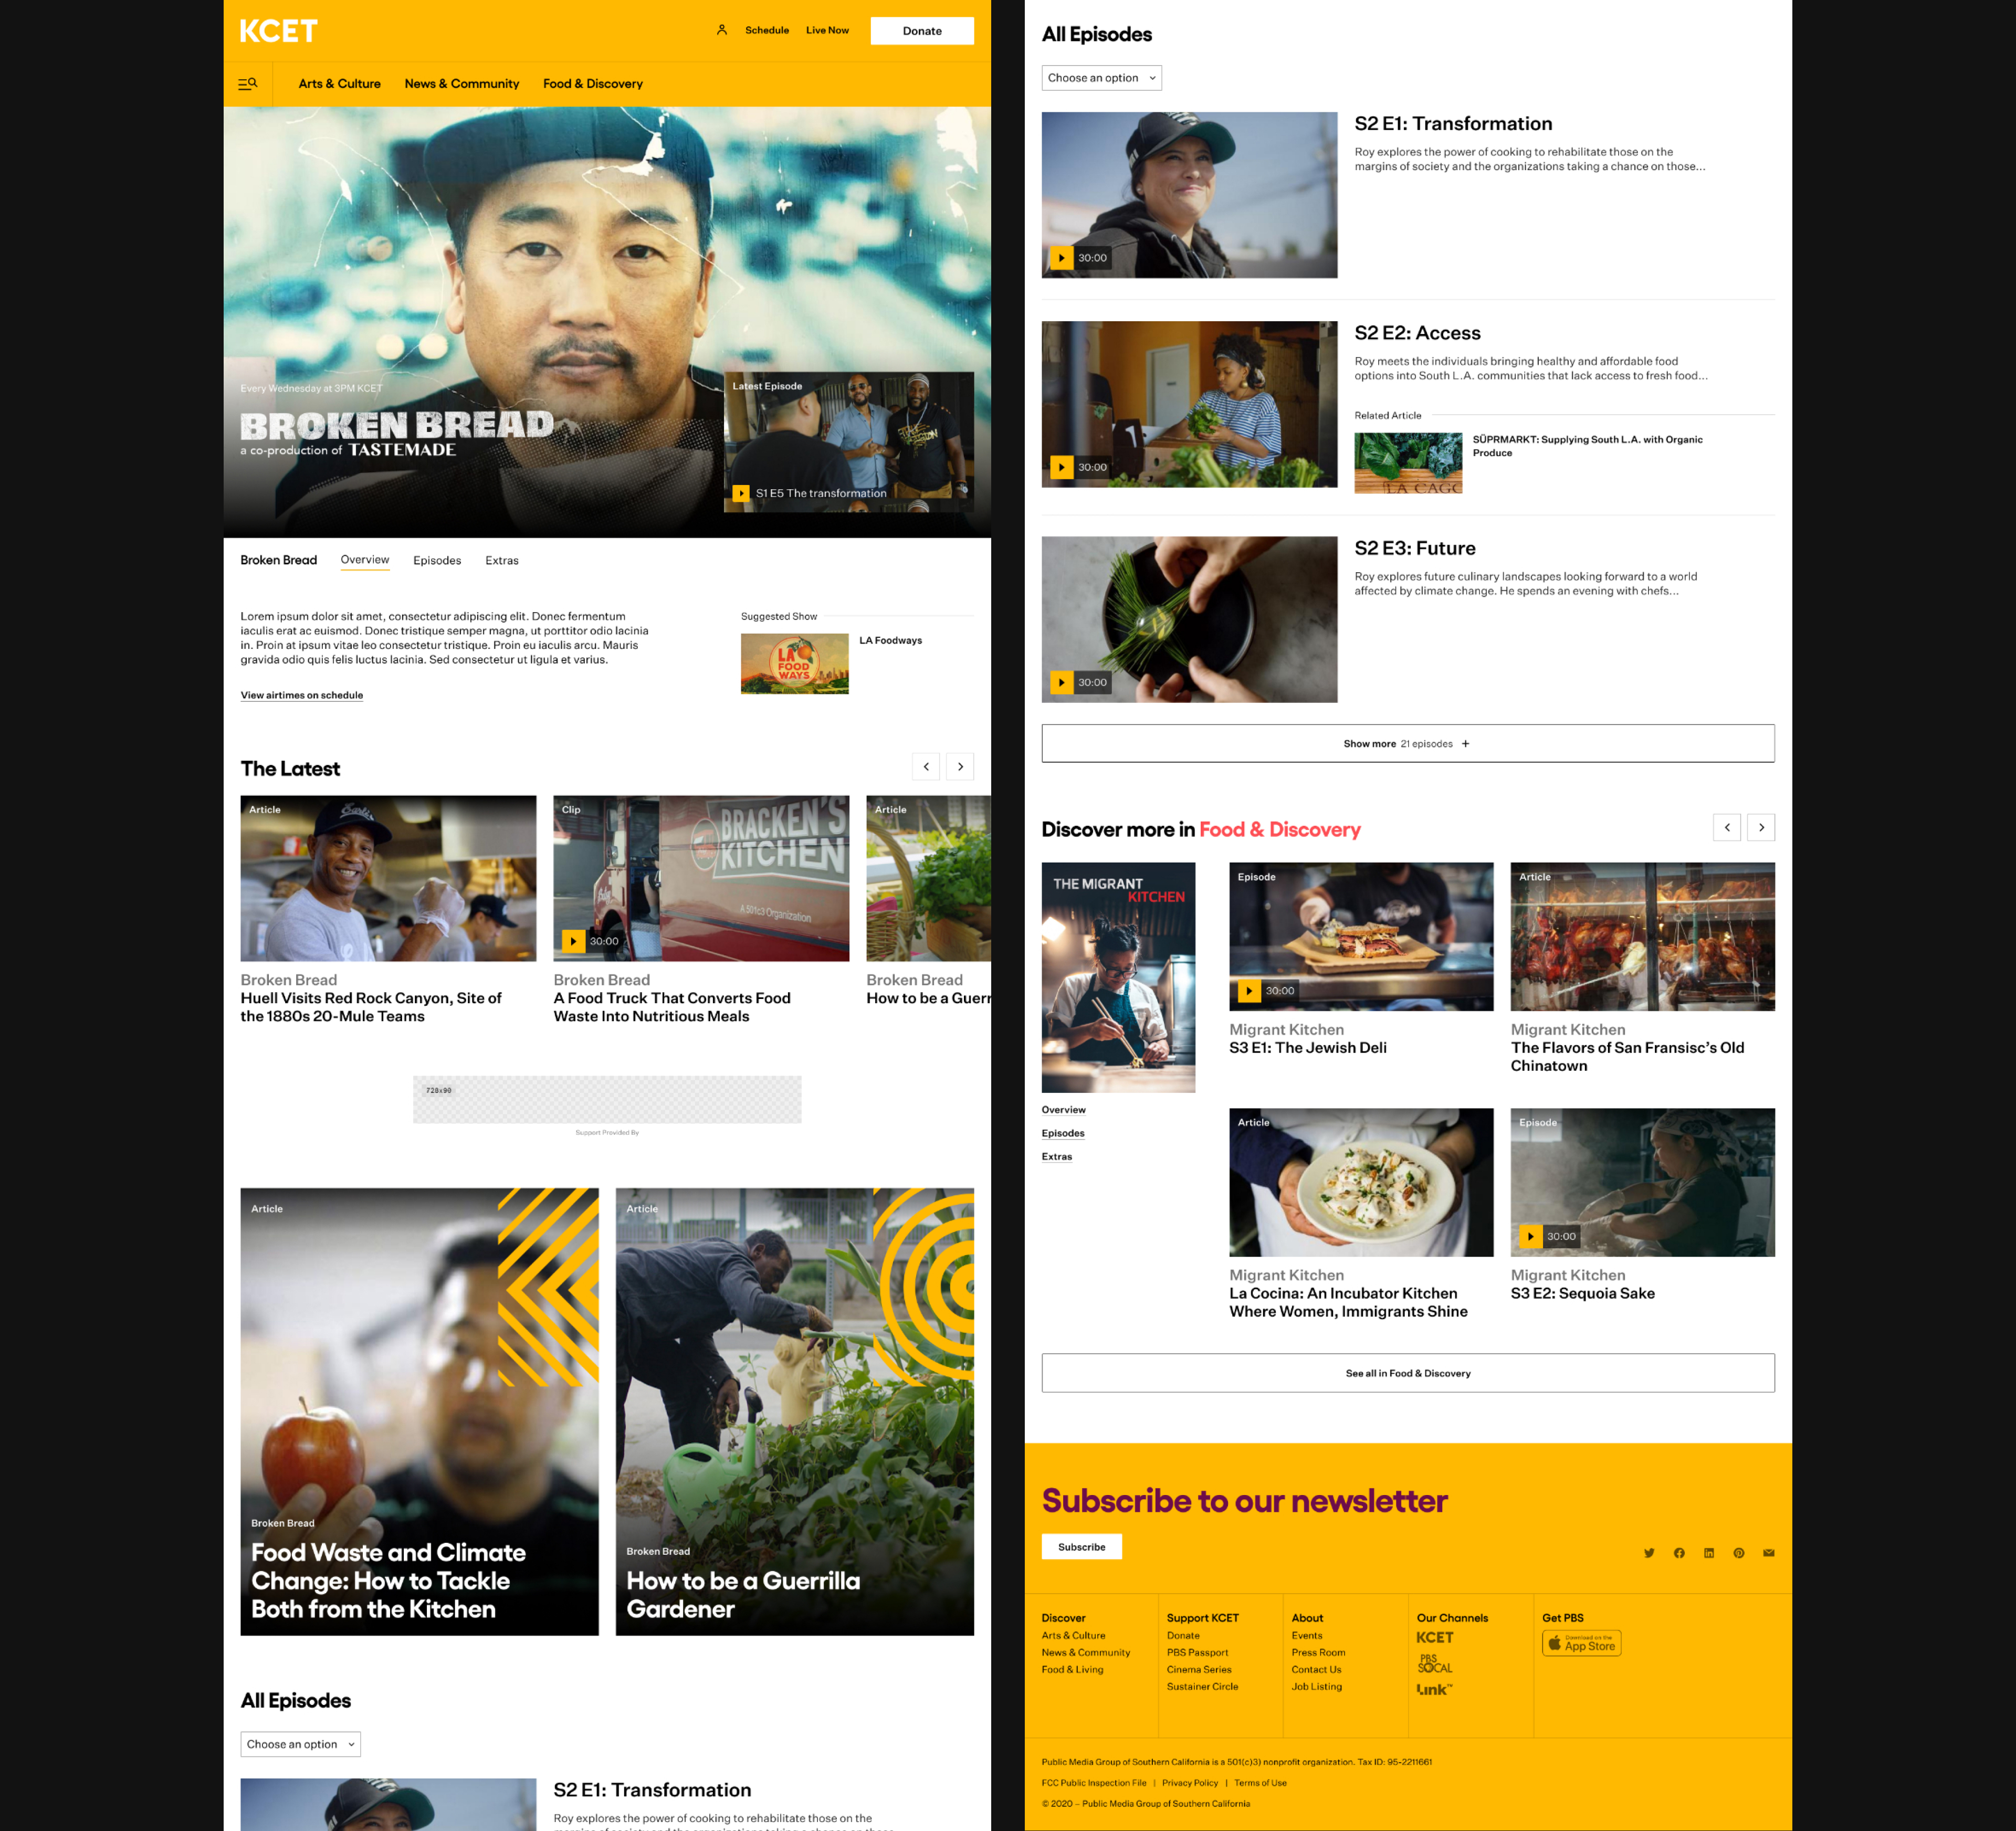This screenshot has height=1831, width=2016.
Task: Go to next item in The Latest carousel
Action: pyautogui.click(x=960, y=767)
